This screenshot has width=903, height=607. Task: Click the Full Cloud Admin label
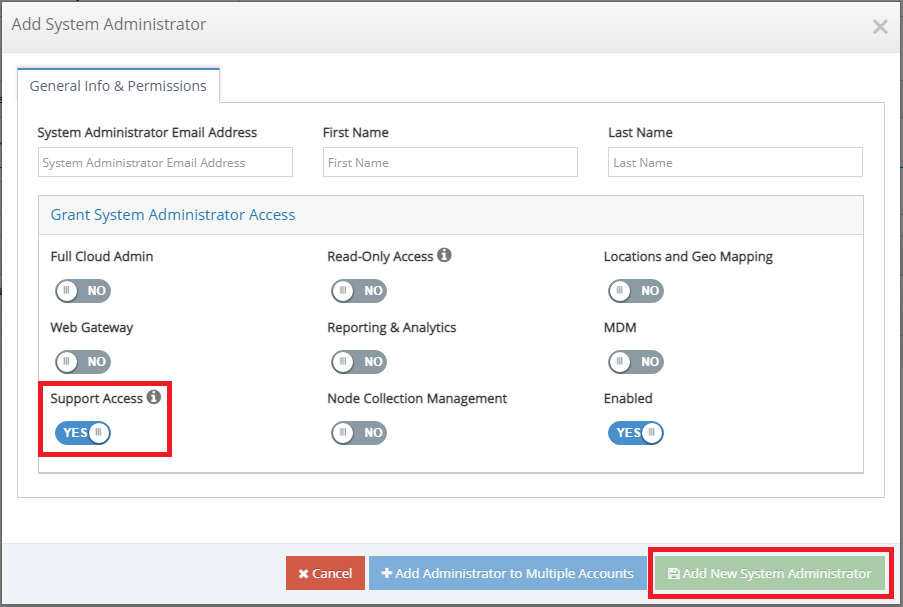(102, 256)
